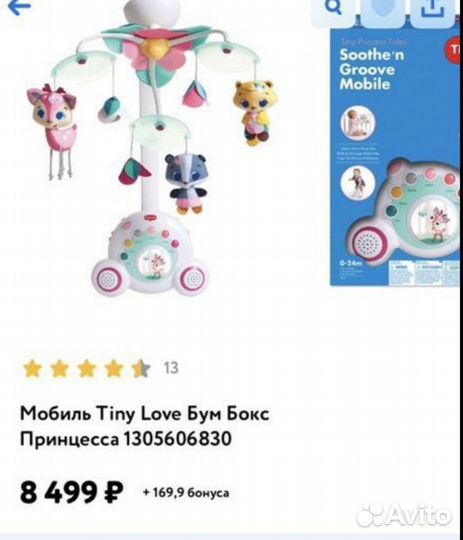The image size is (463, 540).
Task: View the +169,9 бонуса bonus info
Action: click(186, 493)
